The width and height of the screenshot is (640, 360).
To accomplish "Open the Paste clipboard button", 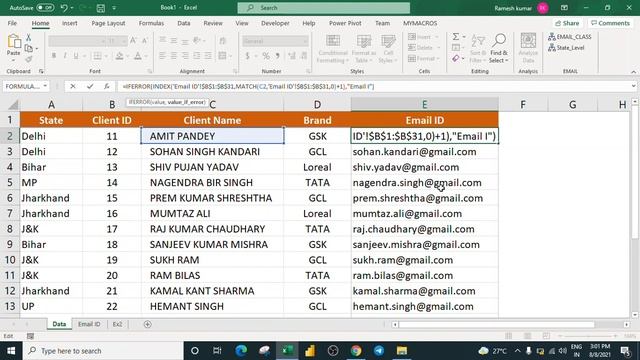I will [13, 46].
